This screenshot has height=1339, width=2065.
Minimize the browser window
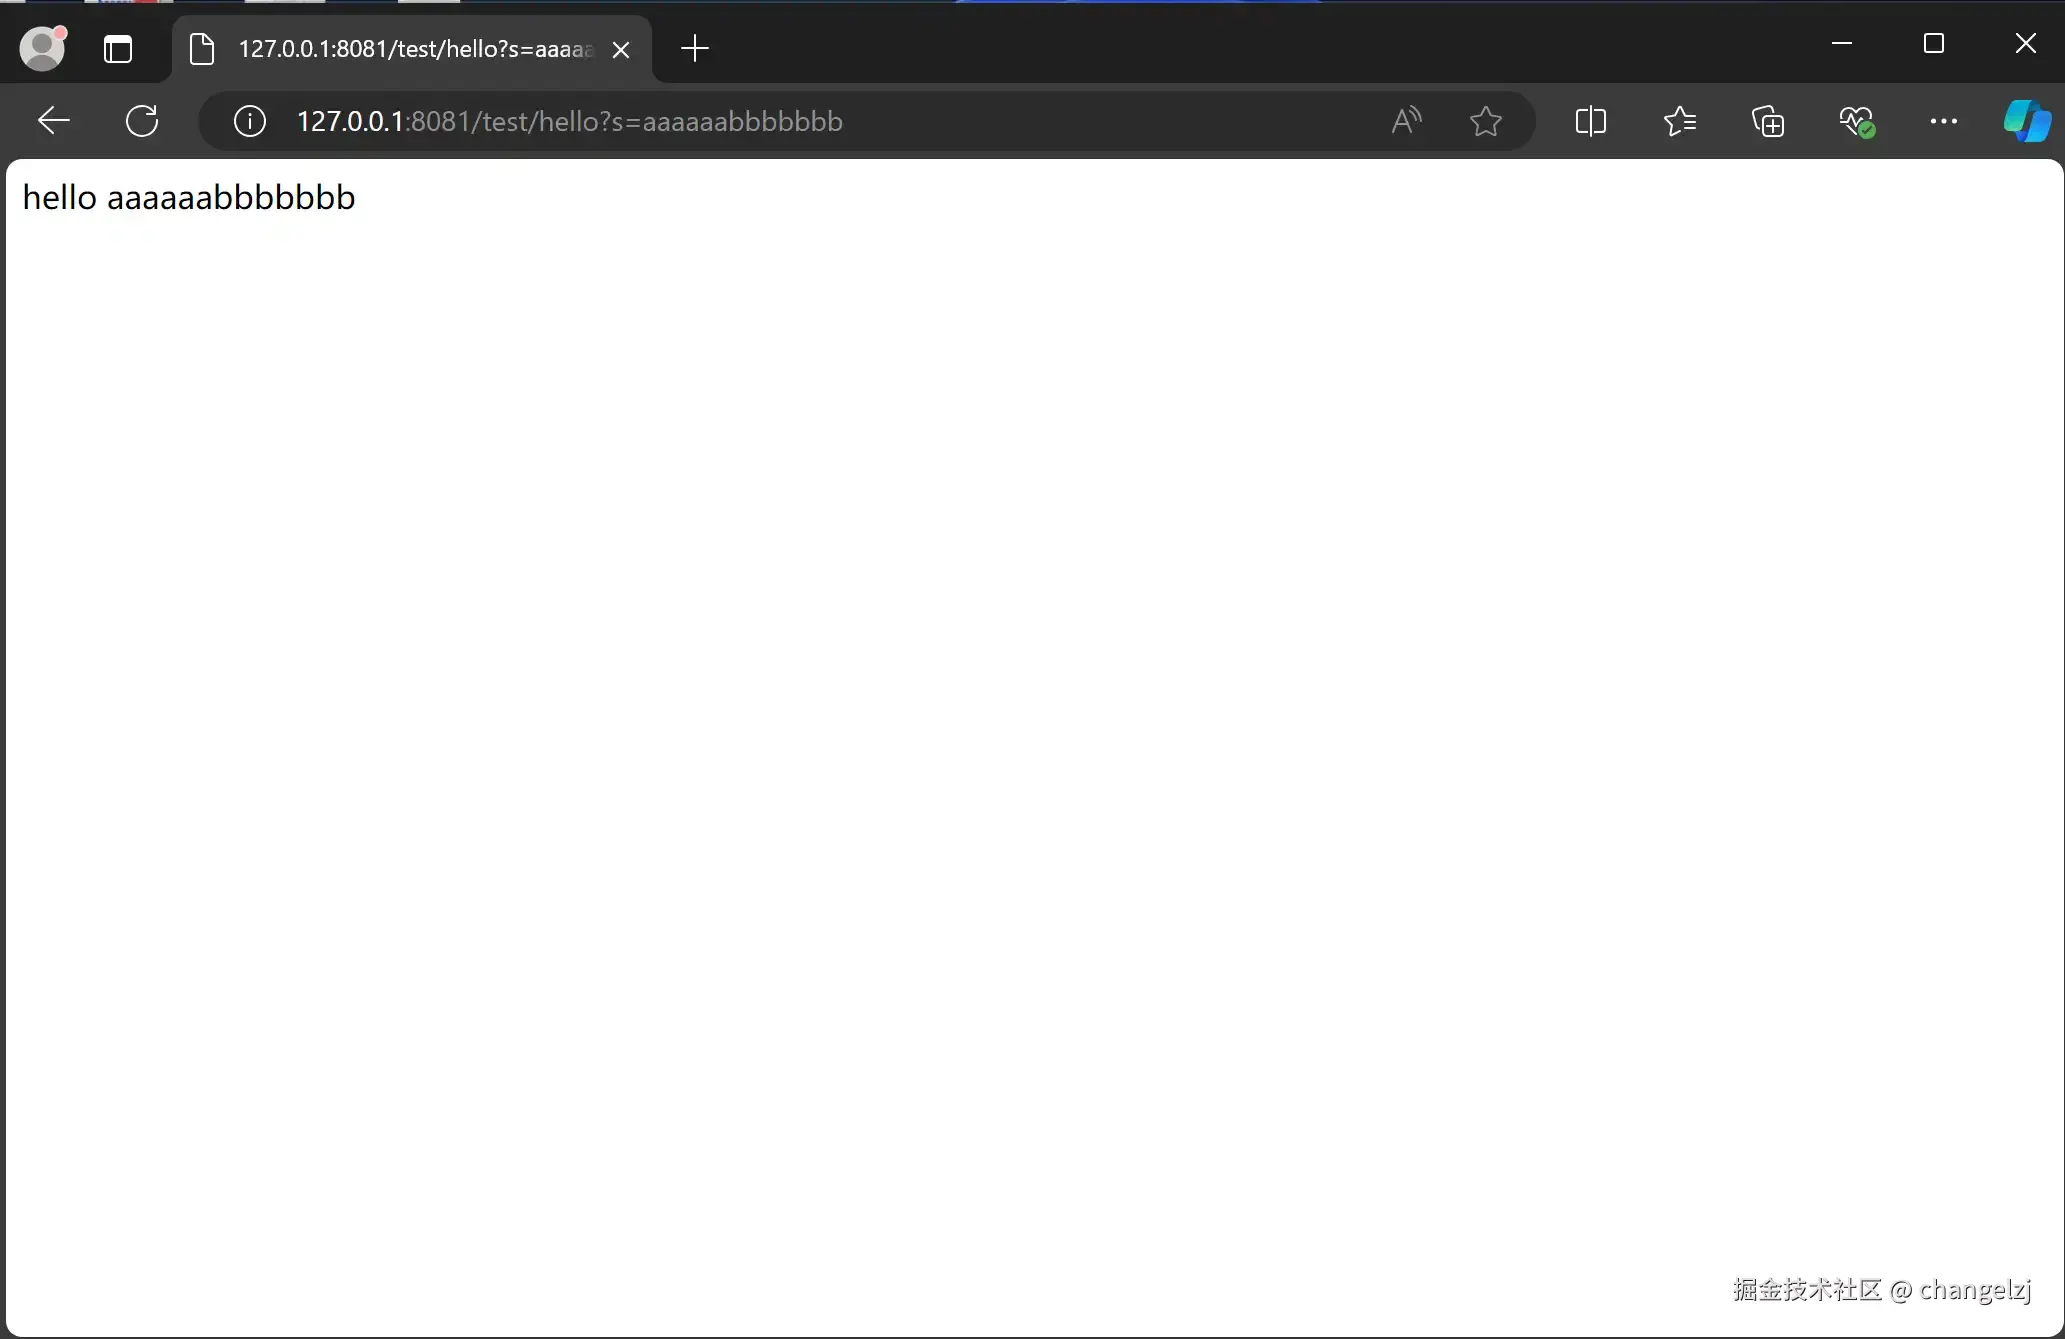click(1842, 43)
